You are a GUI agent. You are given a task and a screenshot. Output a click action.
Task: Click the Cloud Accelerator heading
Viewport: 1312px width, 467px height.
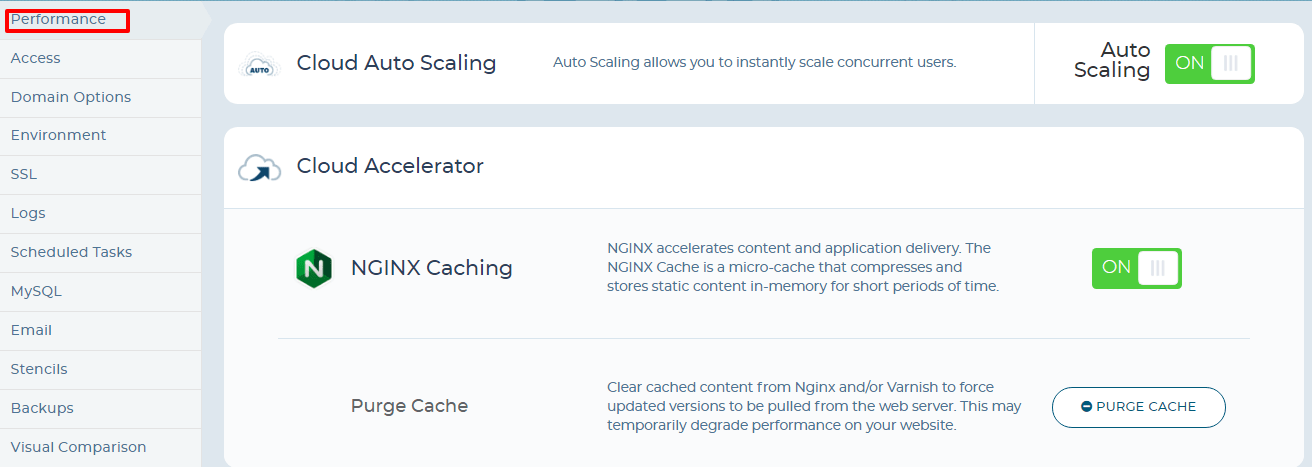tap(390, 166)
